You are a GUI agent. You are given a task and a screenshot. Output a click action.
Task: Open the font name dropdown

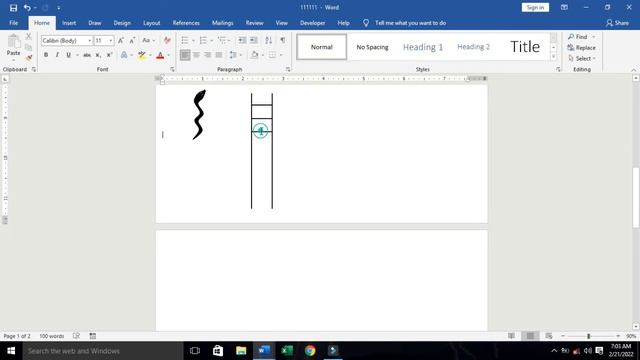(89, 40)
